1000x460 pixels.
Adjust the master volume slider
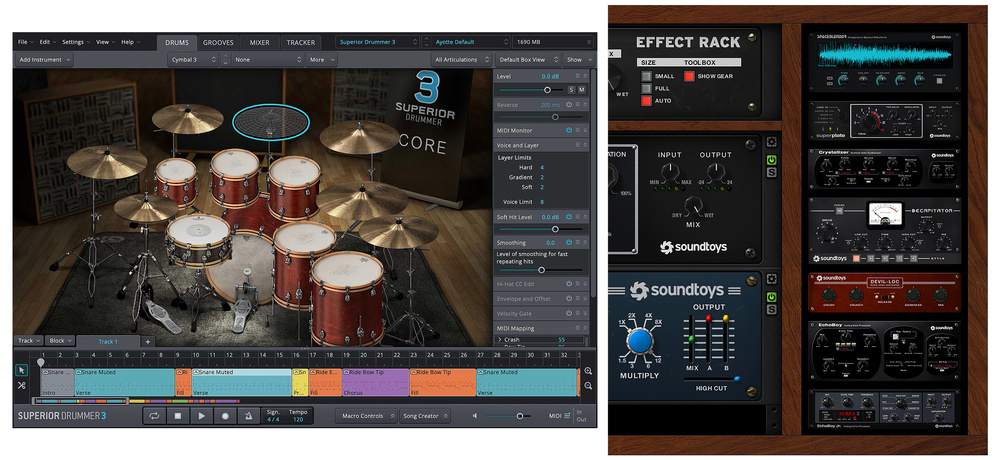pyautogui.click(x=518, y=415)
